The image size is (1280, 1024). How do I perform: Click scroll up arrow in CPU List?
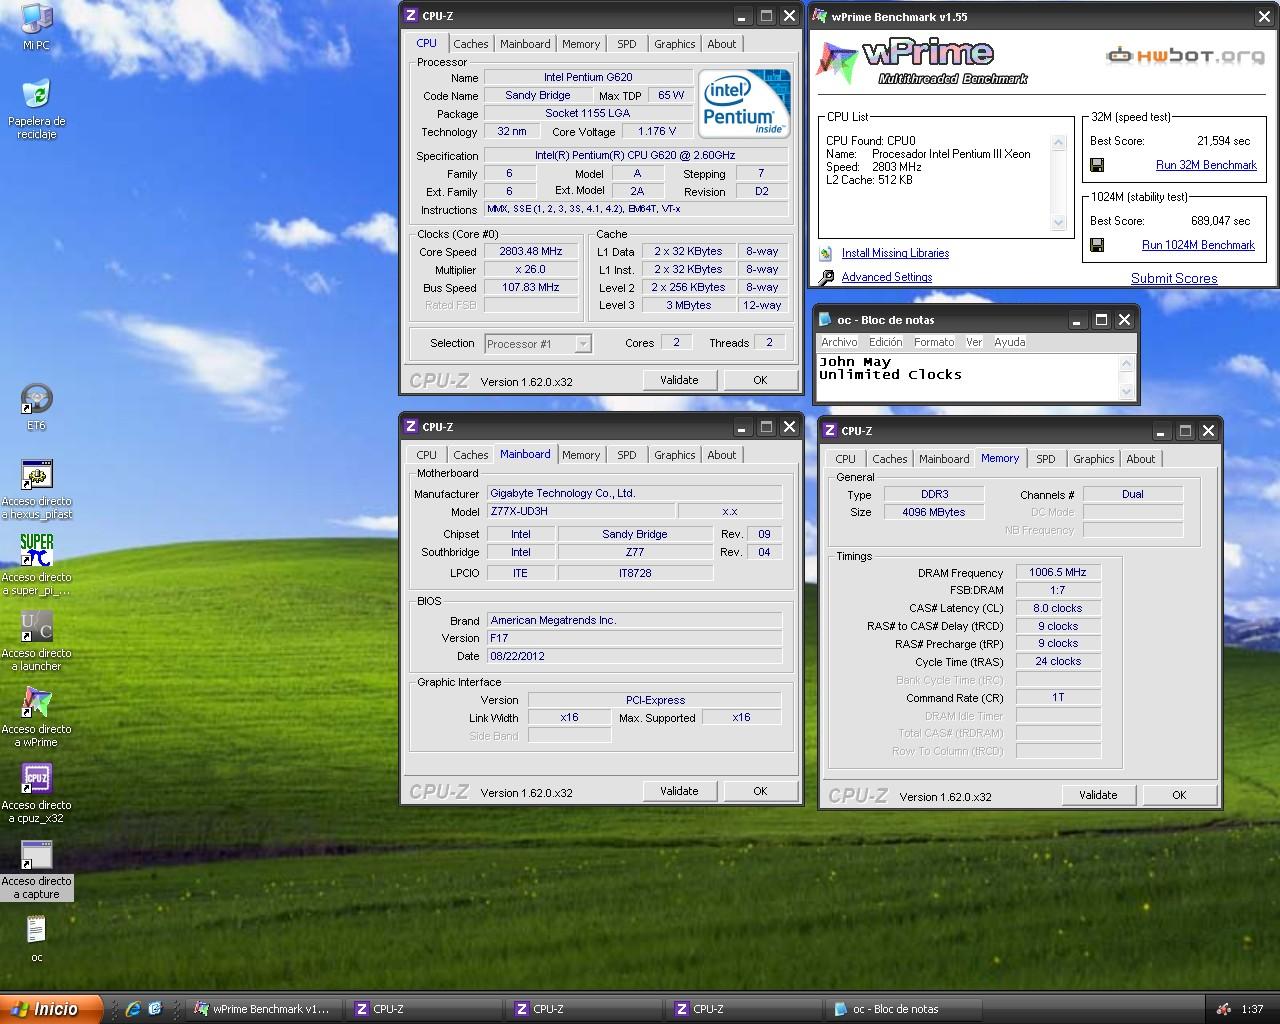[x=1058, y=143]
